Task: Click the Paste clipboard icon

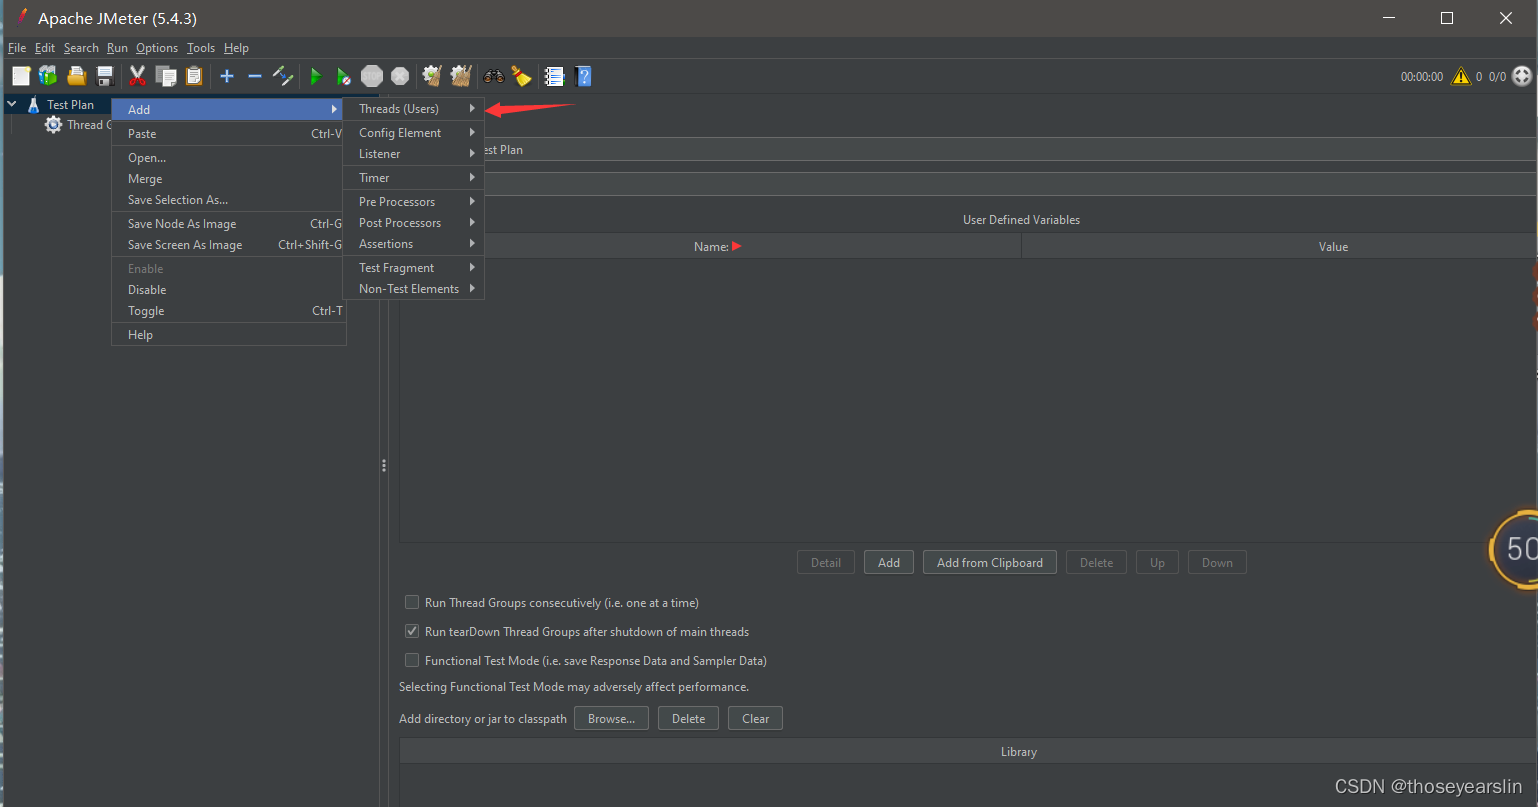Action: (x=194, y=76)
